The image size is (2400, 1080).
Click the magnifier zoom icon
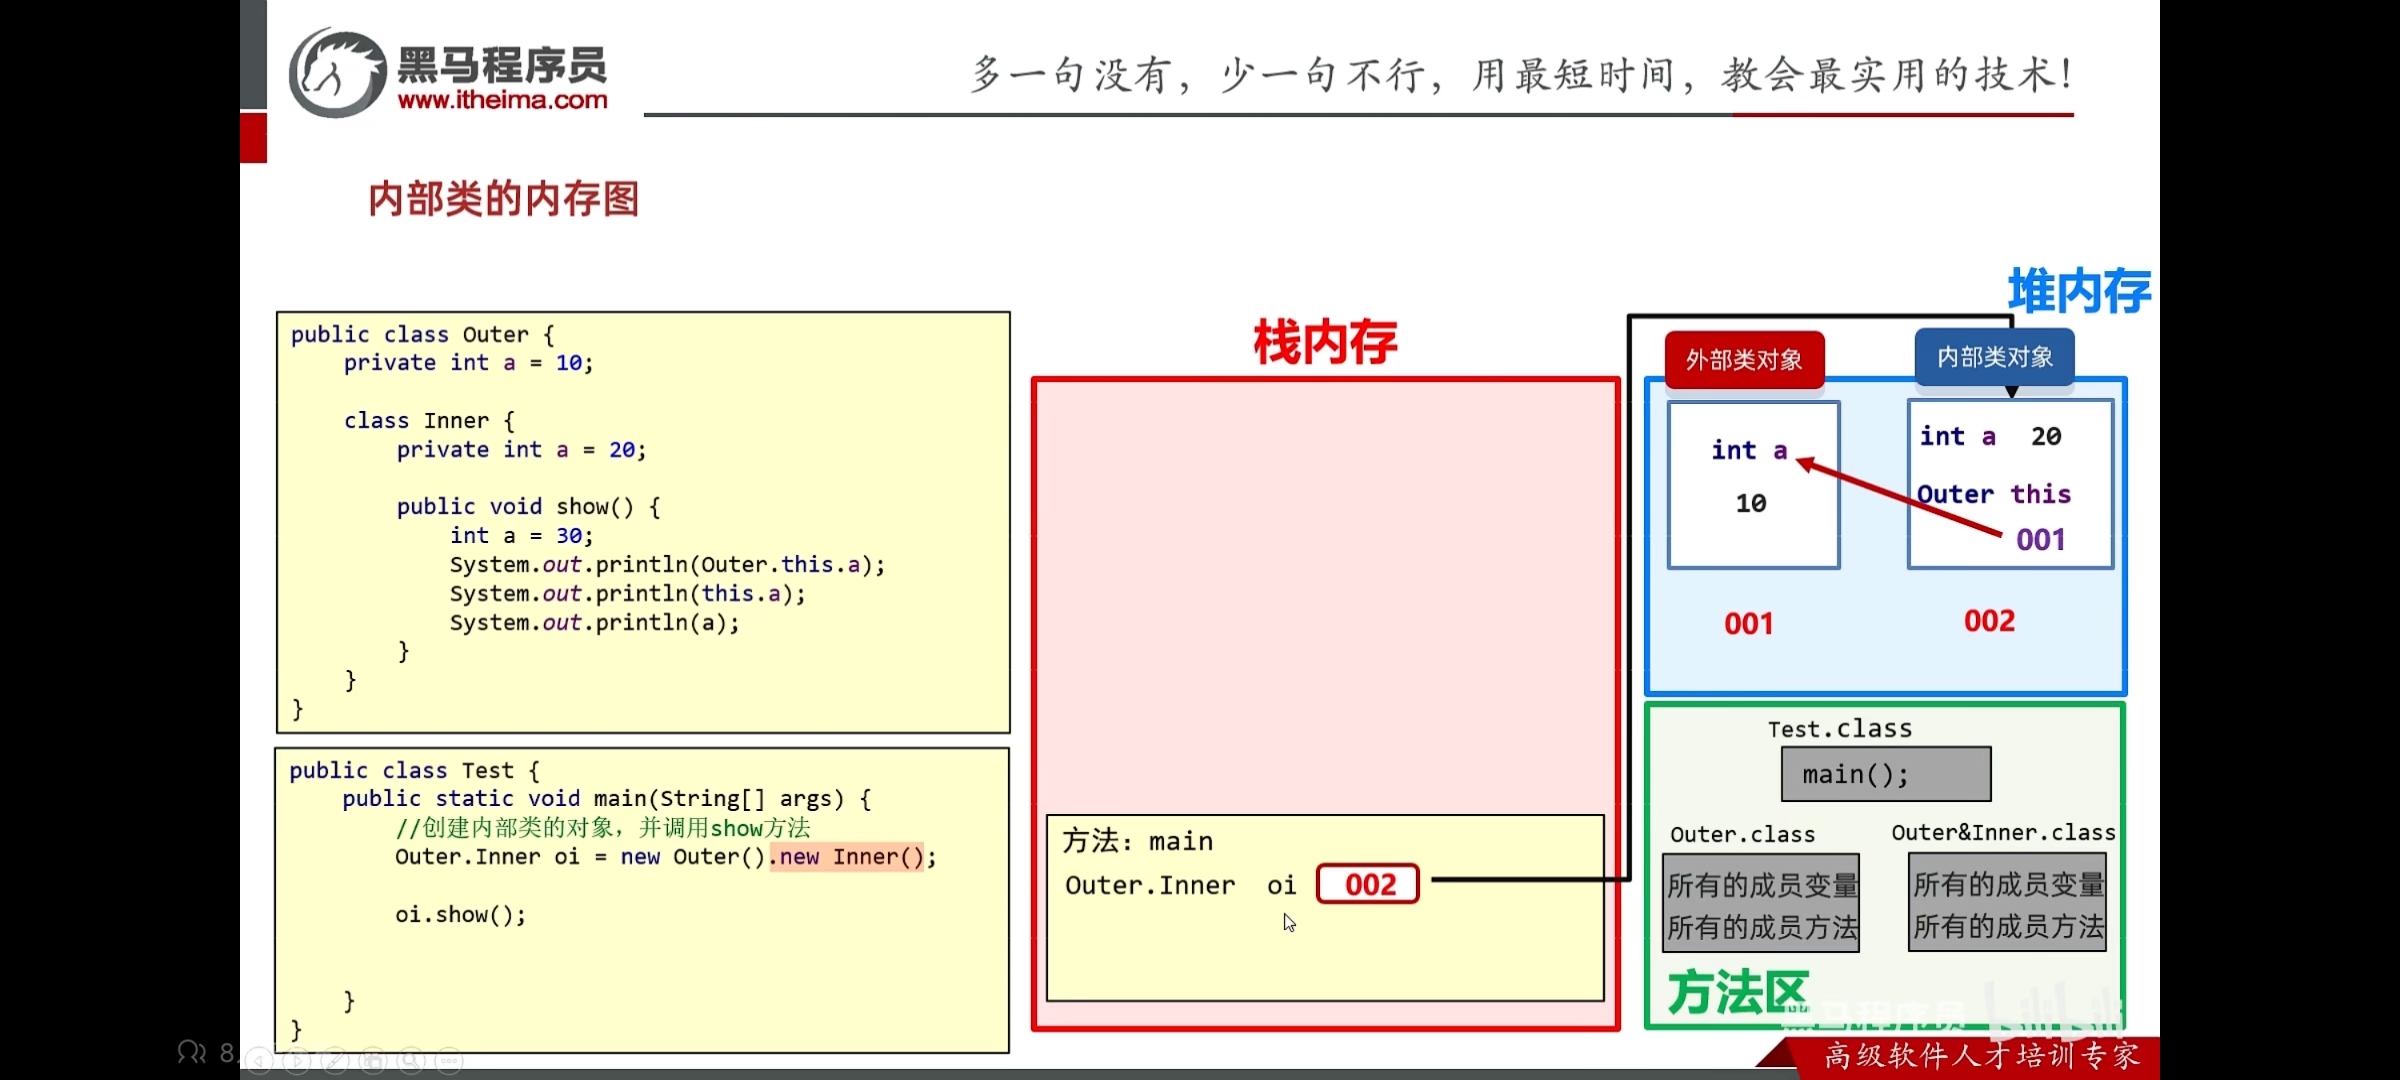pos(411,1060)
